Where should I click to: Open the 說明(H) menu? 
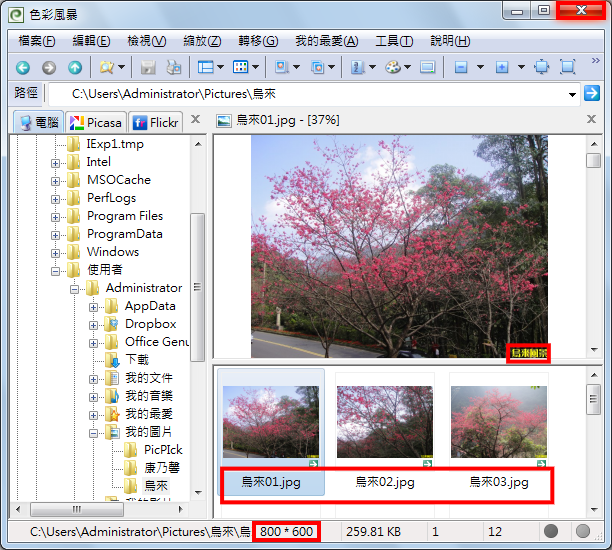click(450, 41)
